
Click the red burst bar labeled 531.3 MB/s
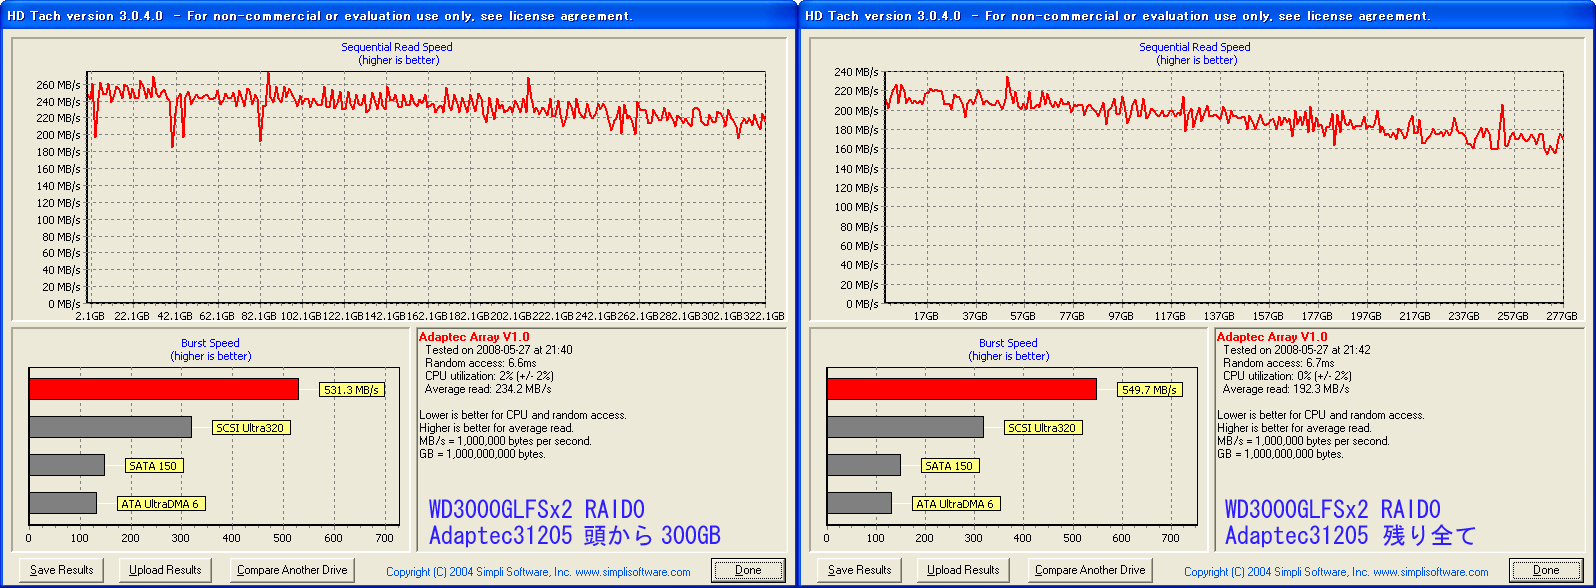tap(163, 389)
